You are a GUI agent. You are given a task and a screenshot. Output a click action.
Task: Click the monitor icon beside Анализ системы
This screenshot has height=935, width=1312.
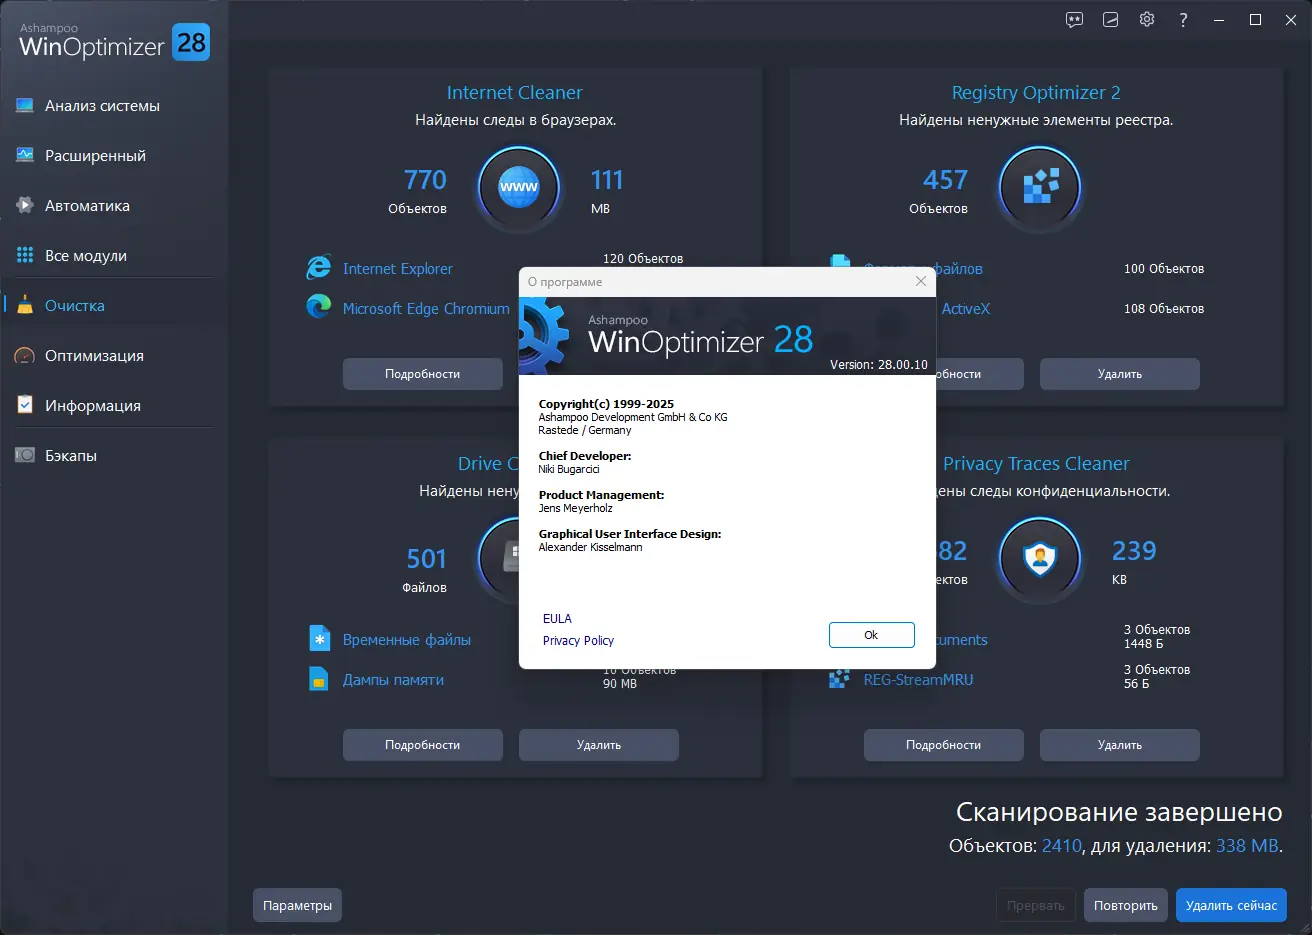(25, 106)
